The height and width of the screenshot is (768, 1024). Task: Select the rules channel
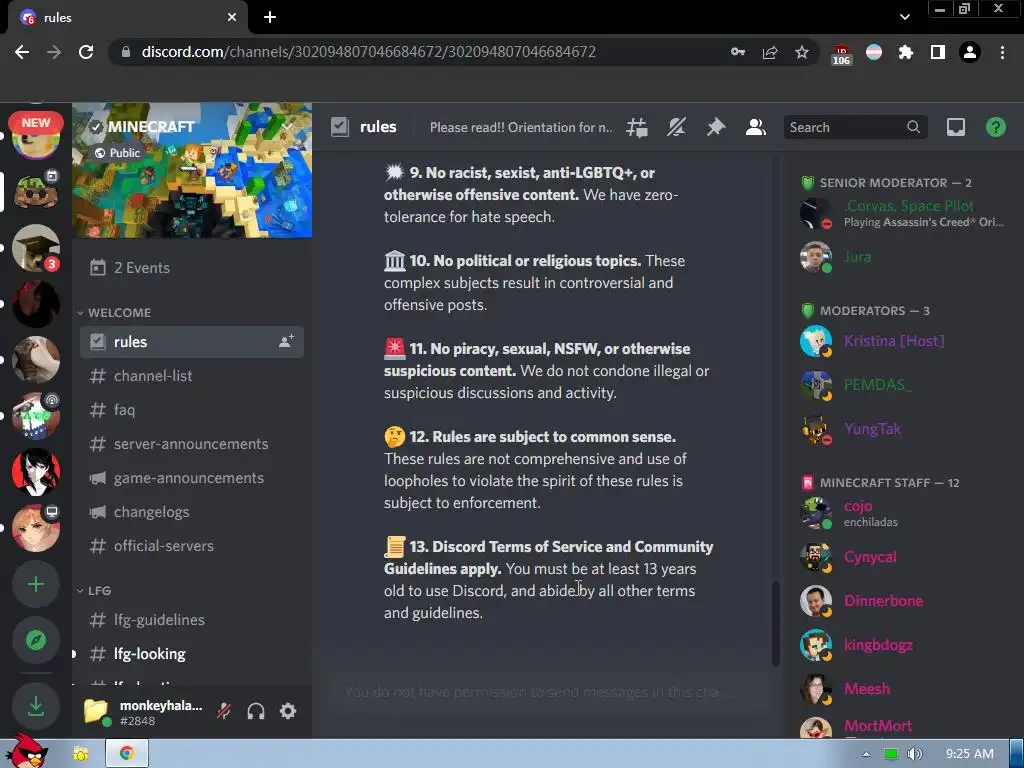[191, 342]
